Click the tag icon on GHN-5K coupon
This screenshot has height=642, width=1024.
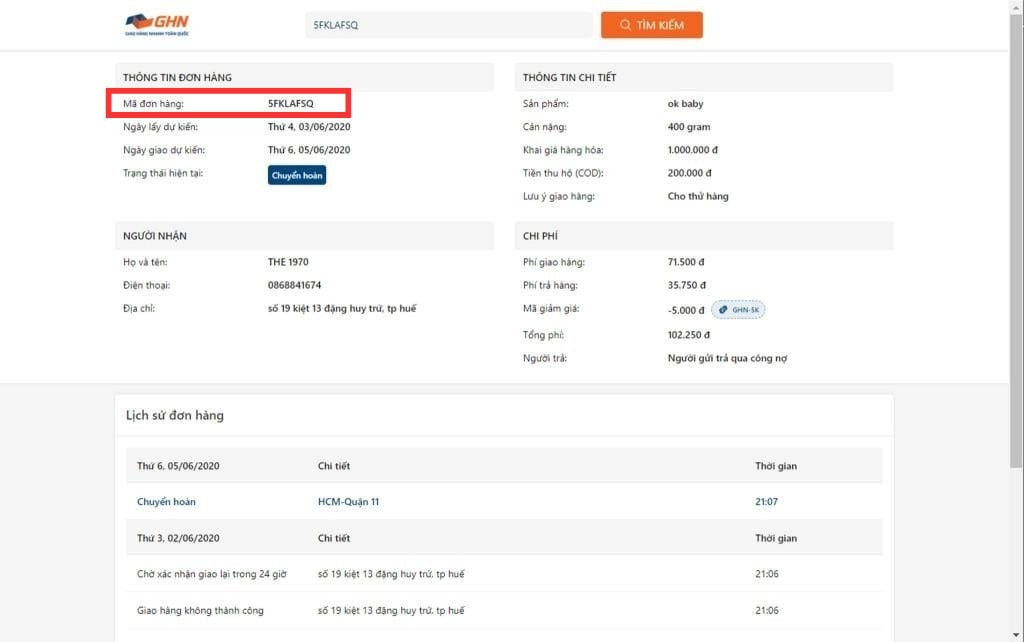click(x=723, y=310)
